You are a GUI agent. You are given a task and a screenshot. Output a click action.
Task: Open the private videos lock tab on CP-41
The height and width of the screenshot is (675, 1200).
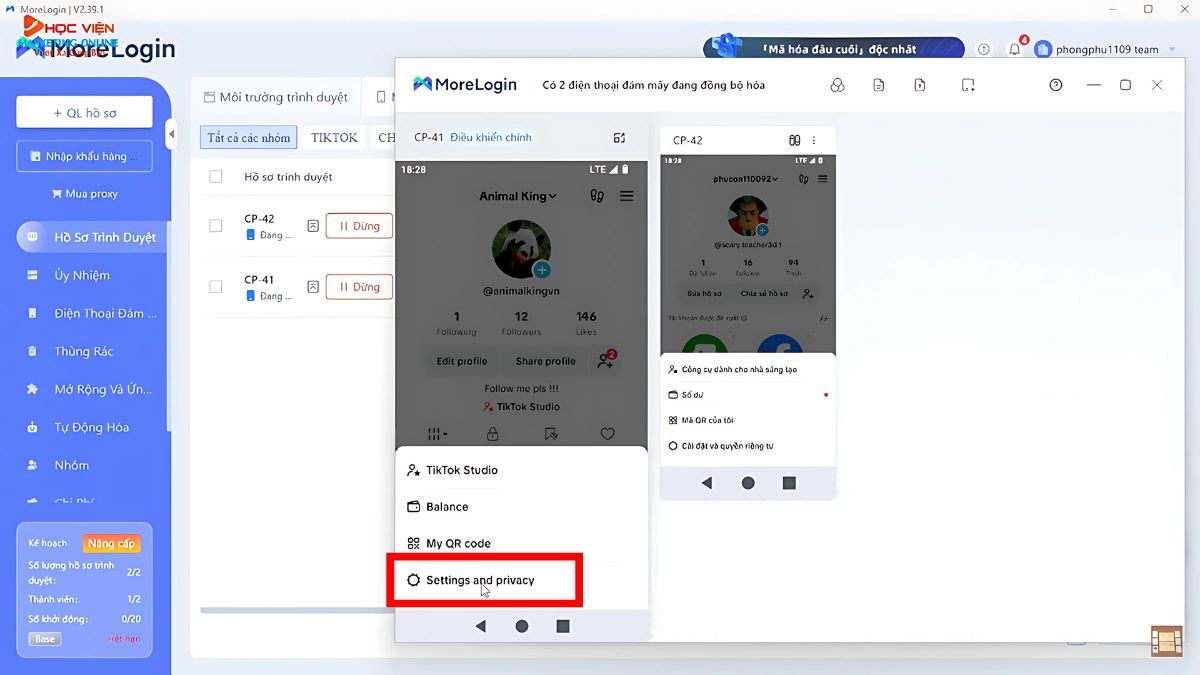(492, 434)
